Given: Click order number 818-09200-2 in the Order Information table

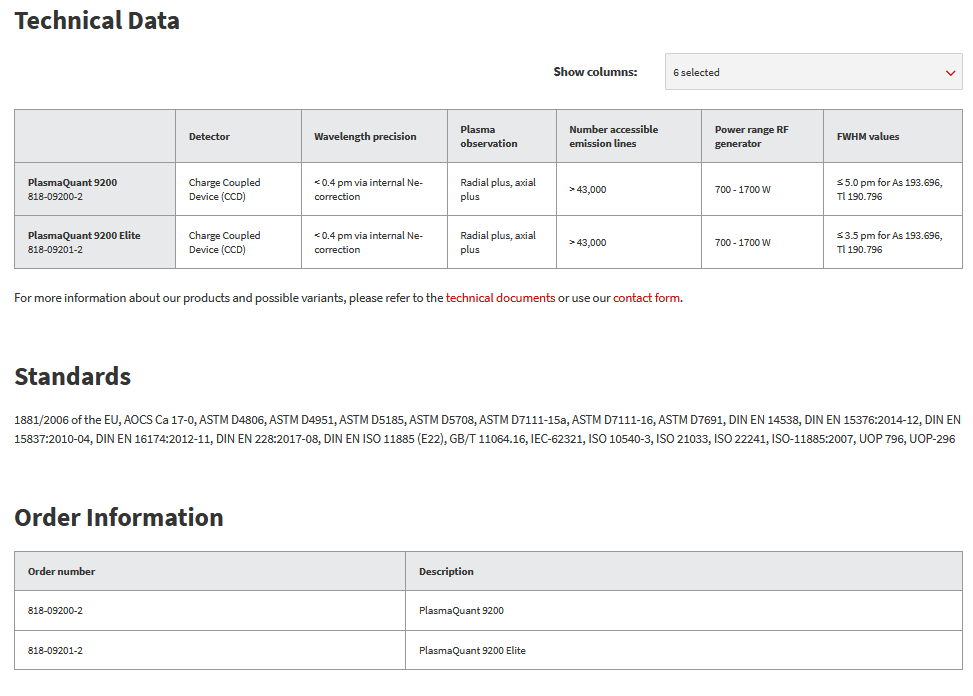Looking at the screenshot, I should tap(55, 610).
